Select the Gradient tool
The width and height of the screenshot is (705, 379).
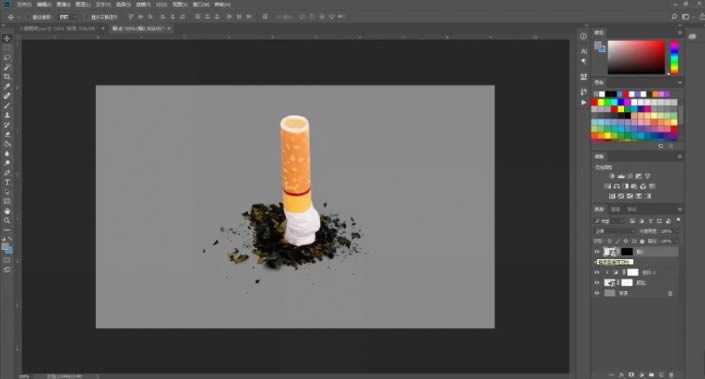(x=7, y=144)
